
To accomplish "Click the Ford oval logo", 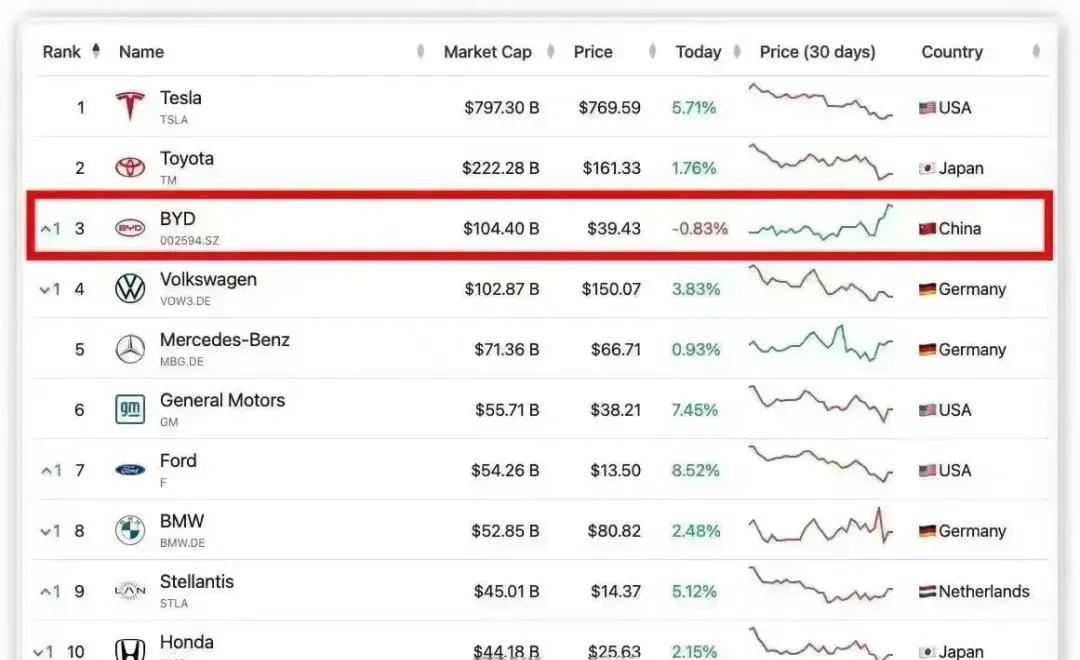I will [x=130, y=470].
